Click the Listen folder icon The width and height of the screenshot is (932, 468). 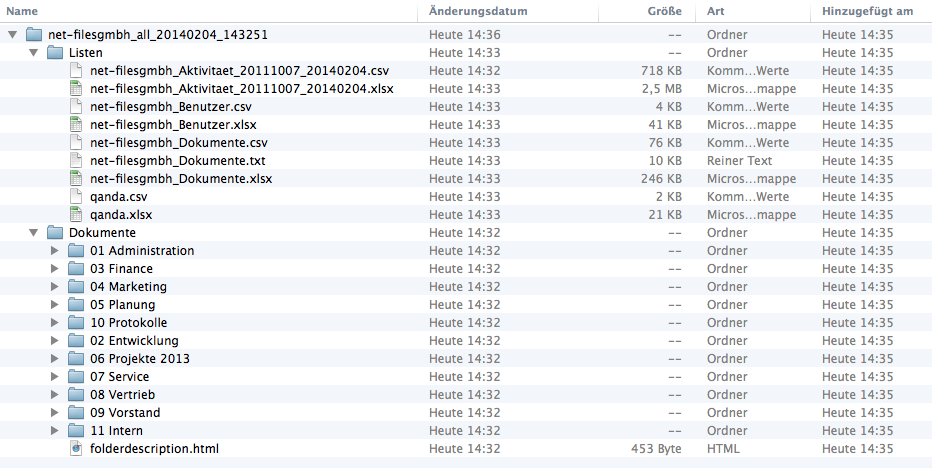(55, 53)
